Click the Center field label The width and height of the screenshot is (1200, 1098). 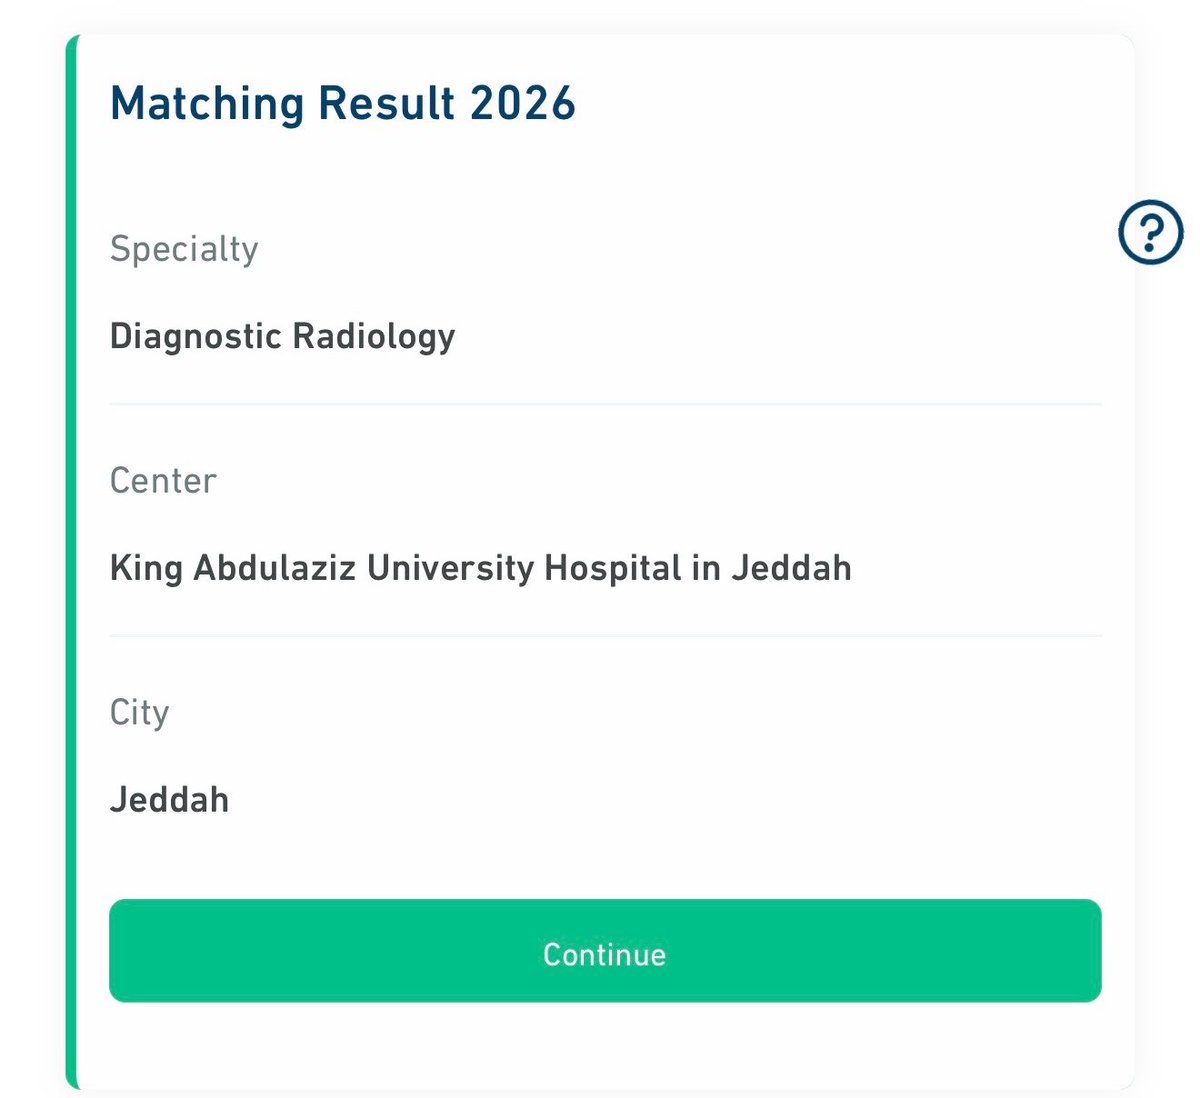coord(163,480)
